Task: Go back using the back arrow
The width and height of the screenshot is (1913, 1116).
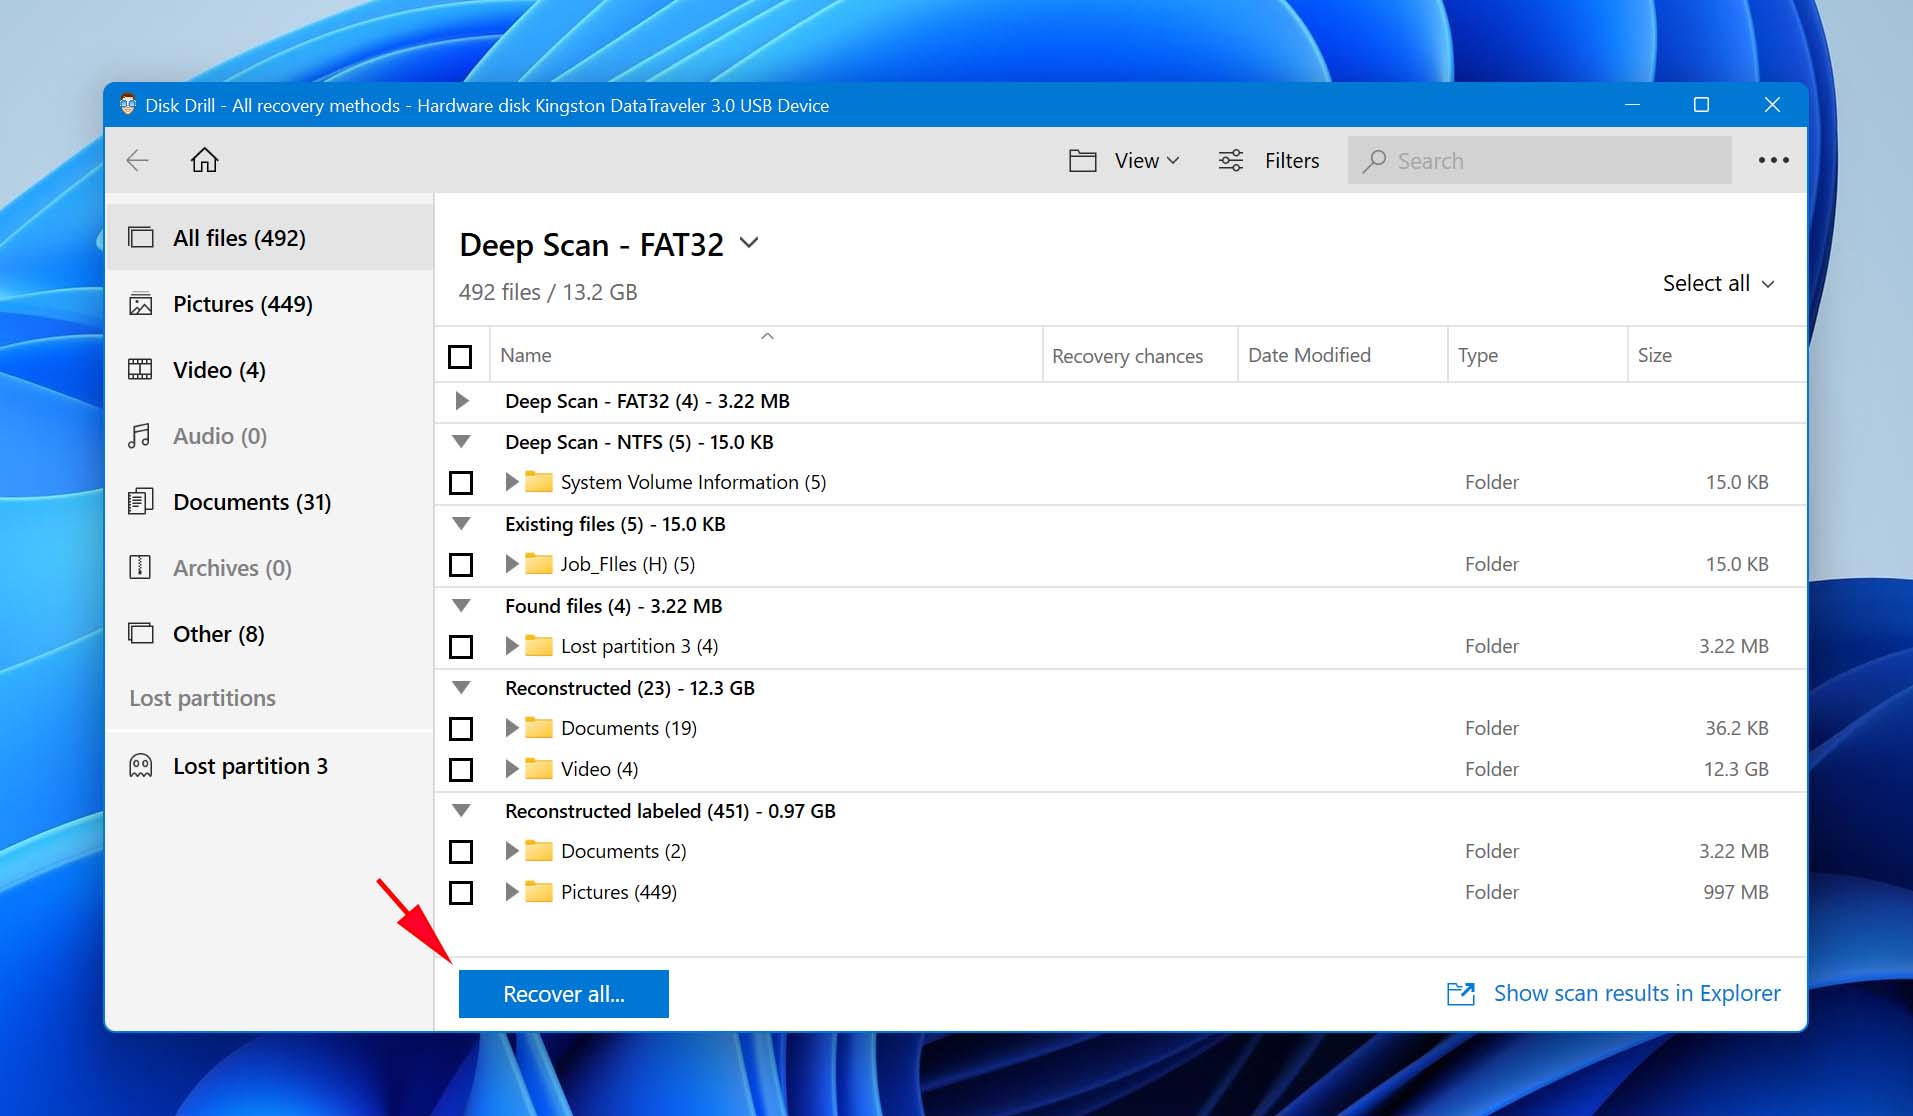Action: click(138, 160)
